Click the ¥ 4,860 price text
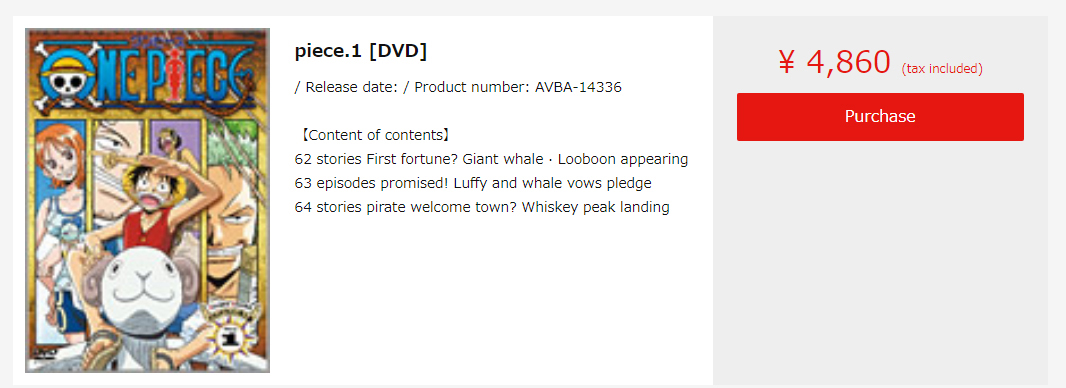This screenshot has height=388, width=1066. coord(834,63)
